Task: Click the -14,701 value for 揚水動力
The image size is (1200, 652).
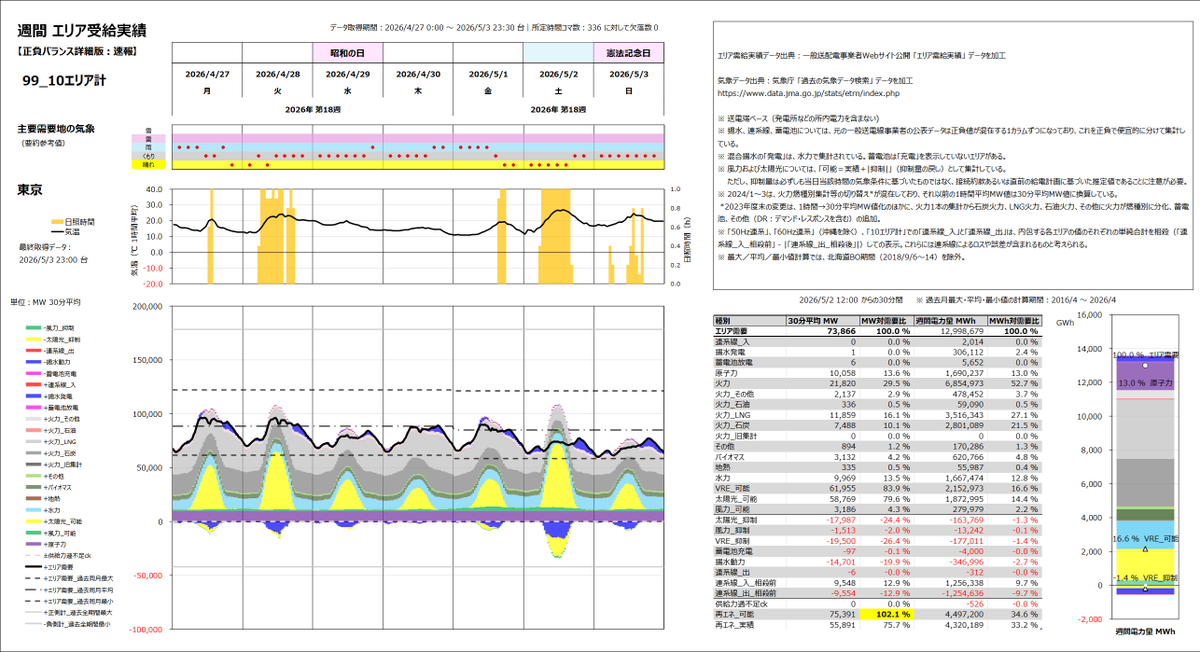Action: pos(839,560)
